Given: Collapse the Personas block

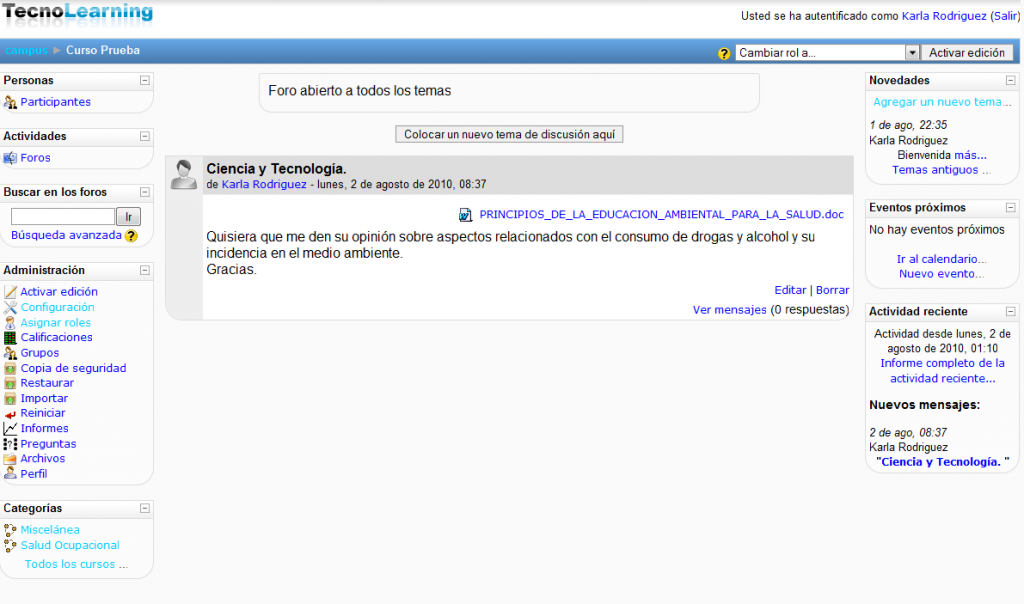Looking at the screenshot, I should 145,80.
